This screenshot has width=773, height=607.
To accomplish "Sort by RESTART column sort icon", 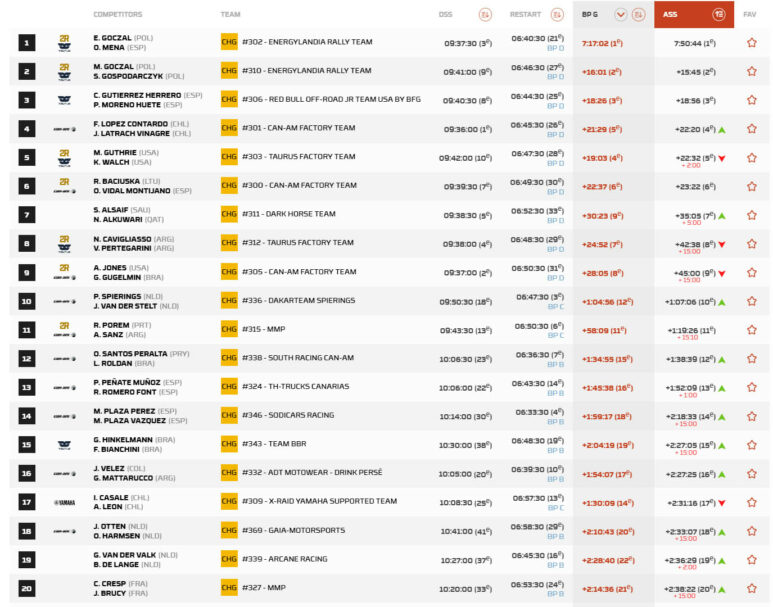I will point(558,14).
